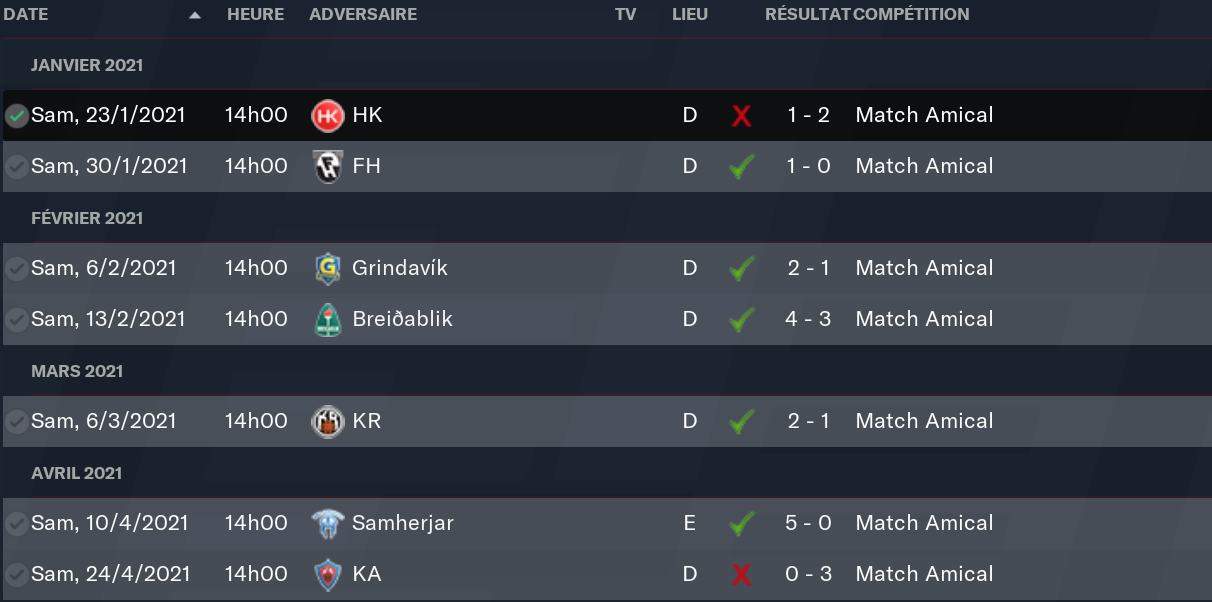Click the Breiðablik club badge

pos(328,320)
